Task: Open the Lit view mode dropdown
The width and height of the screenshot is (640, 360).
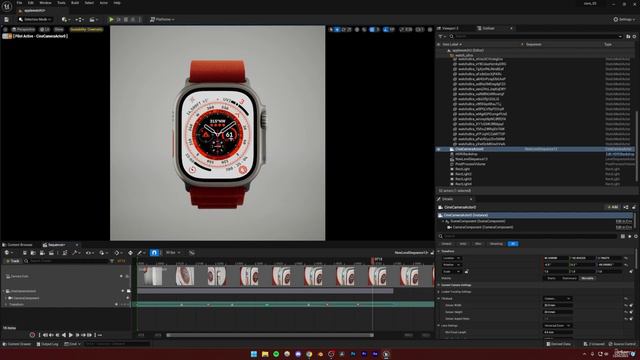Action: 45,29
